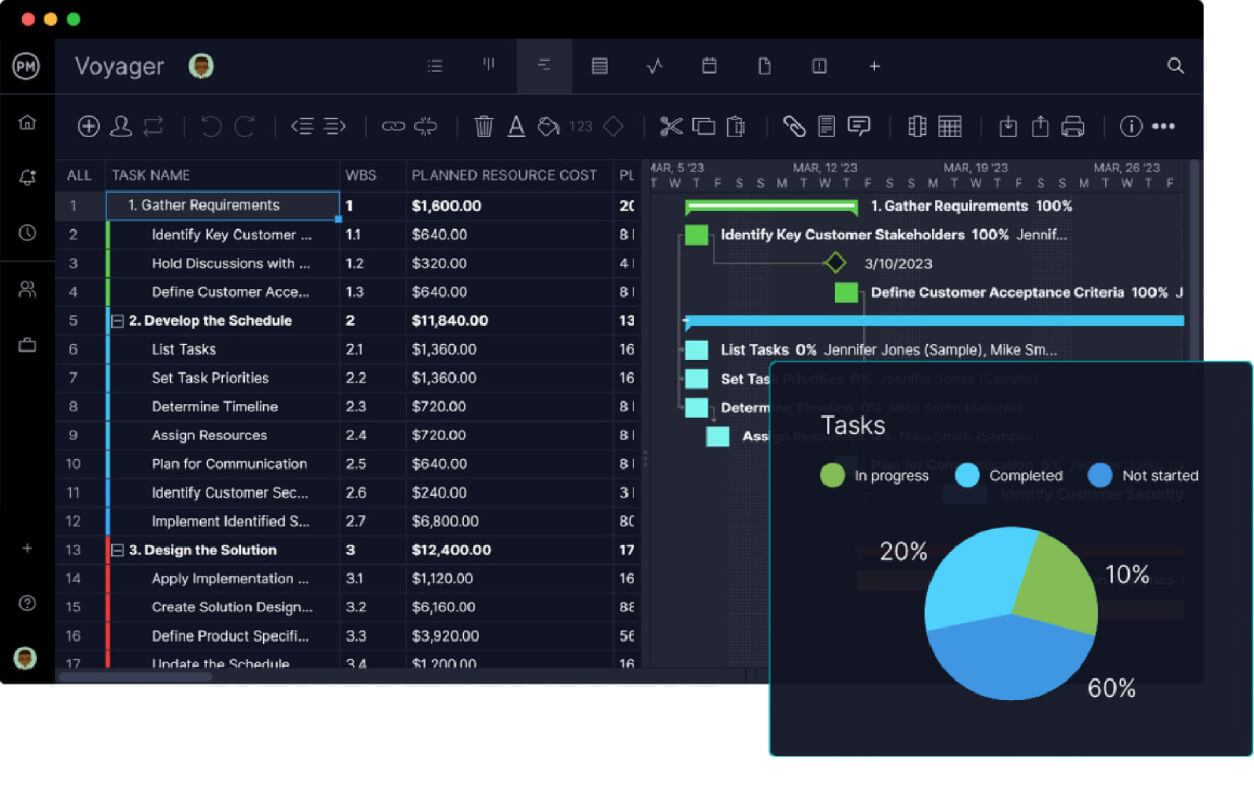
Task: Open the notifications bell in sidebar
Action: tap(28, 178)
